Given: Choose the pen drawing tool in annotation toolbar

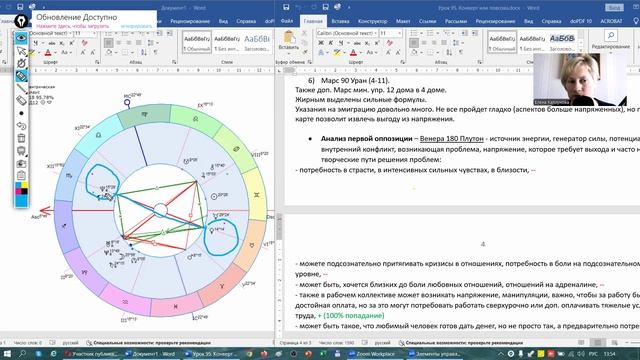Looking at the screenshot, I should (x=21, y=63).
